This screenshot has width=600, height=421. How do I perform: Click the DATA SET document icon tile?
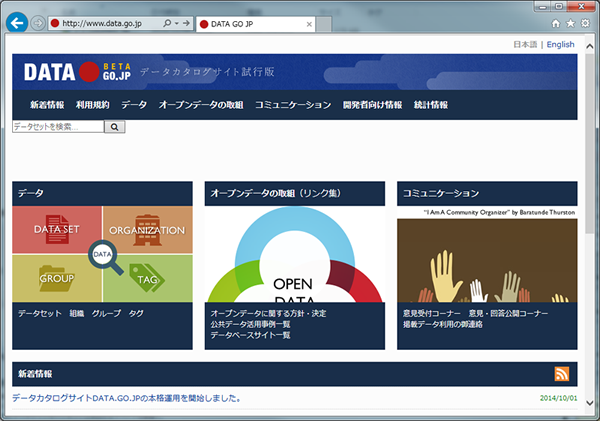coord(57,230)
